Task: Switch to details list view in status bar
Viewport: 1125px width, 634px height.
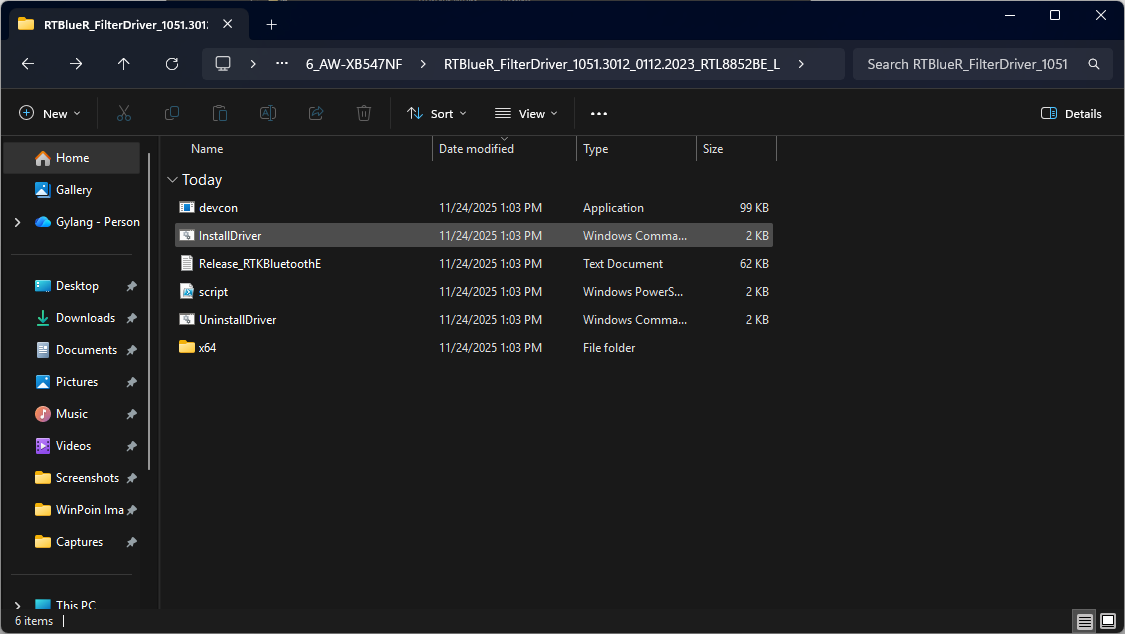Action: (1084, 621)
